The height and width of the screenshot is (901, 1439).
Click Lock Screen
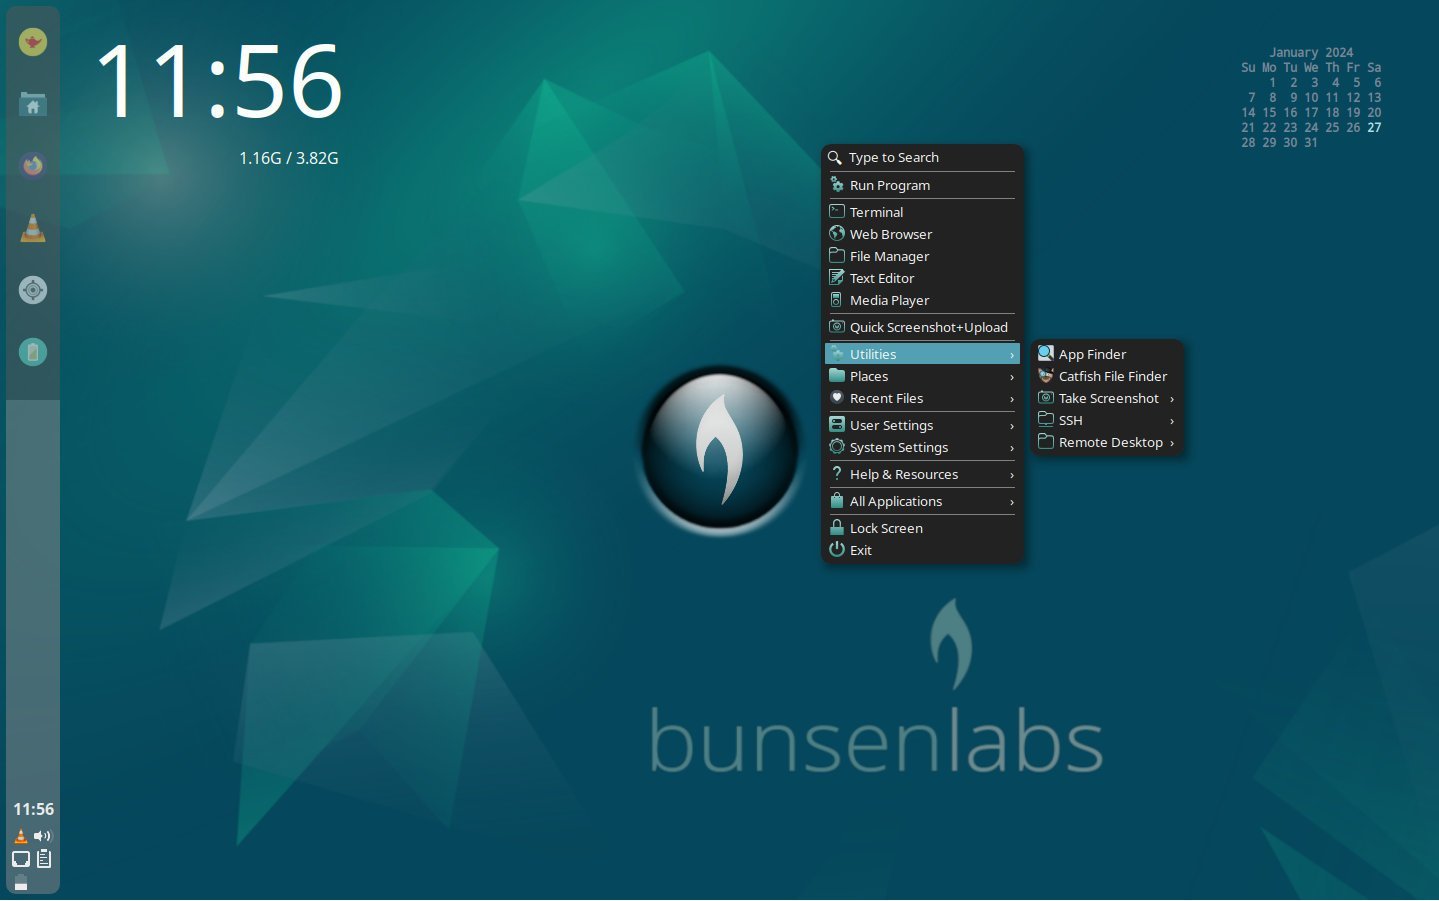pos(886,528)
